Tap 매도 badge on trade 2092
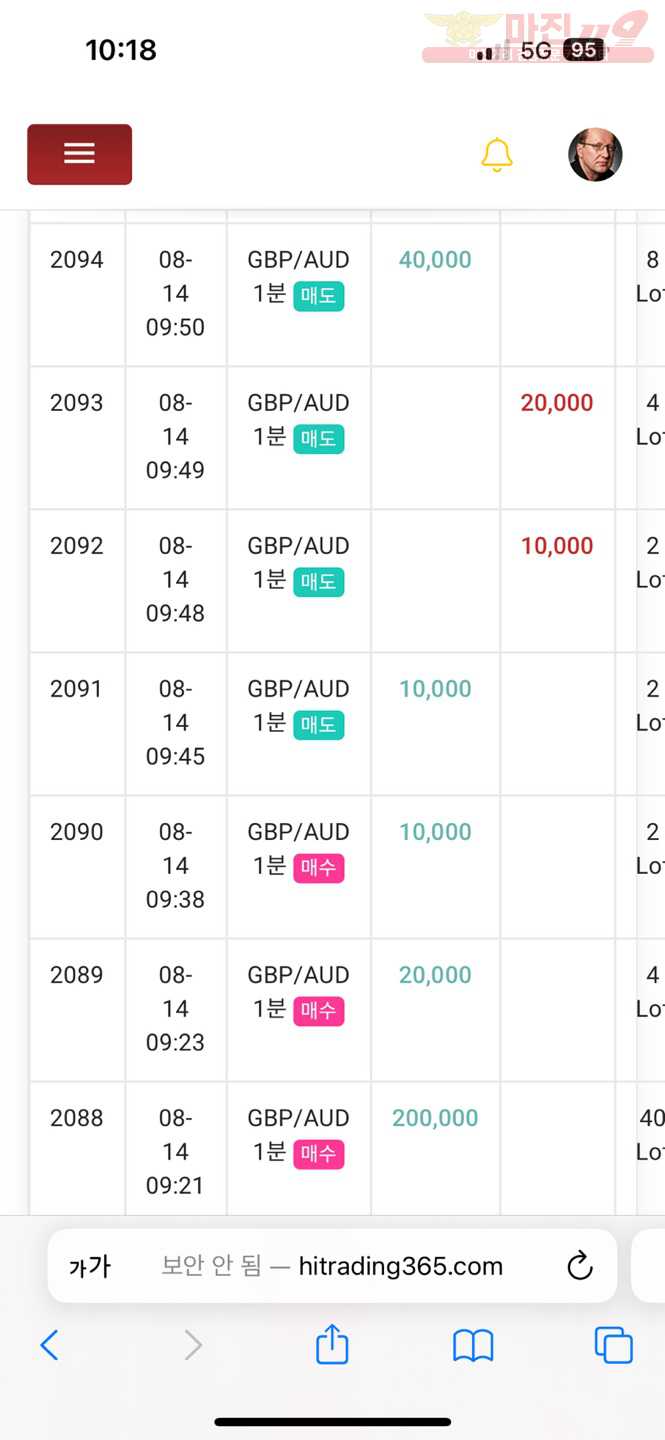The image size is (665, 1440). click(x=319, y=582)
